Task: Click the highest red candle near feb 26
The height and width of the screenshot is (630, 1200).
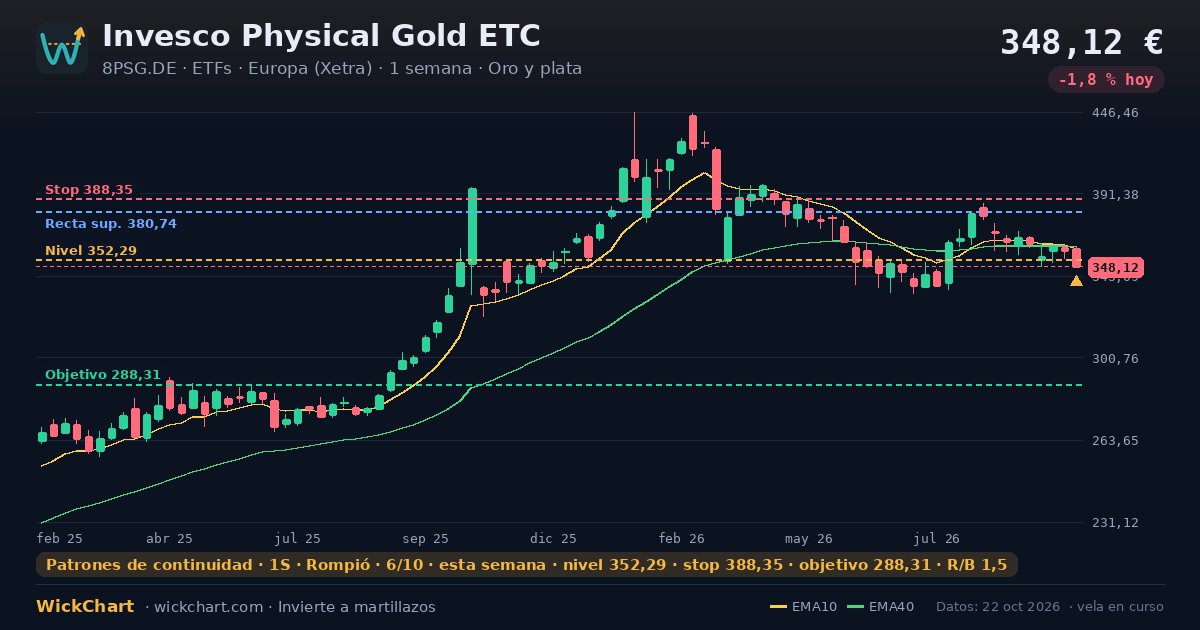Action: tap(692, 133)
